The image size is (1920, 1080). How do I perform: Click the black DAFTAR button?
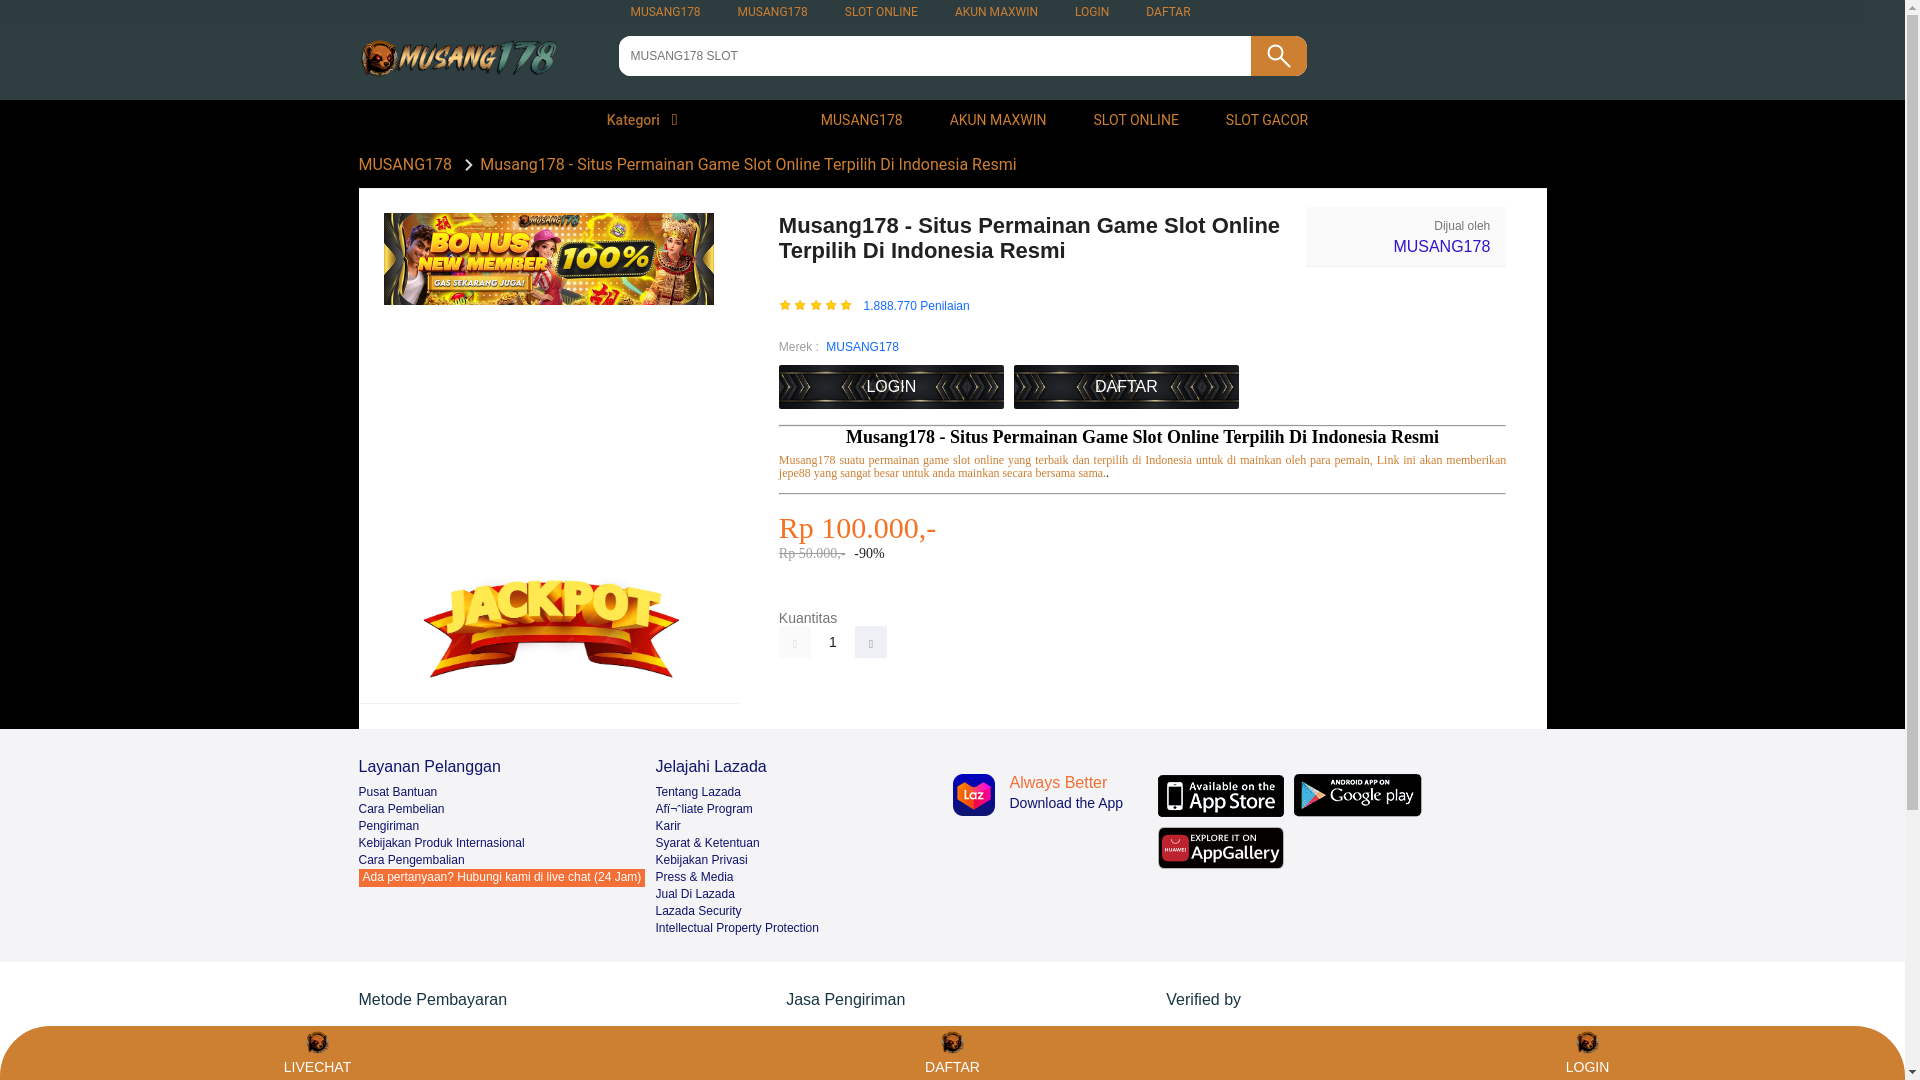(x=1126, y=387)
